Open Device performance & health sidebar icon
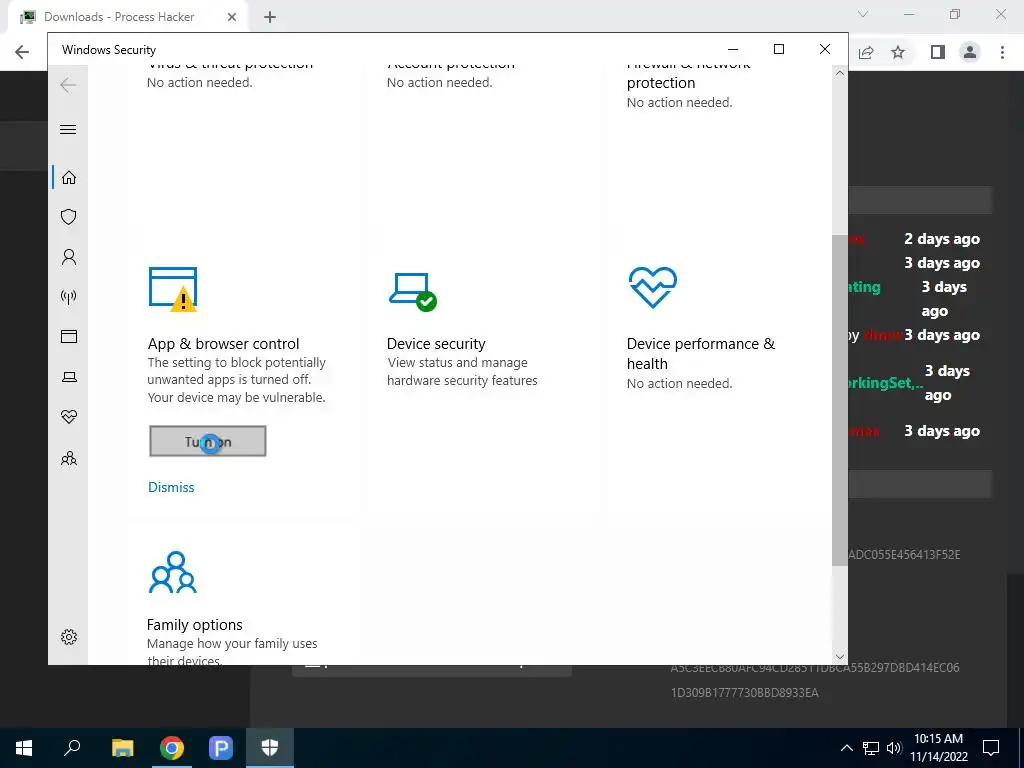 click(69, 417)
